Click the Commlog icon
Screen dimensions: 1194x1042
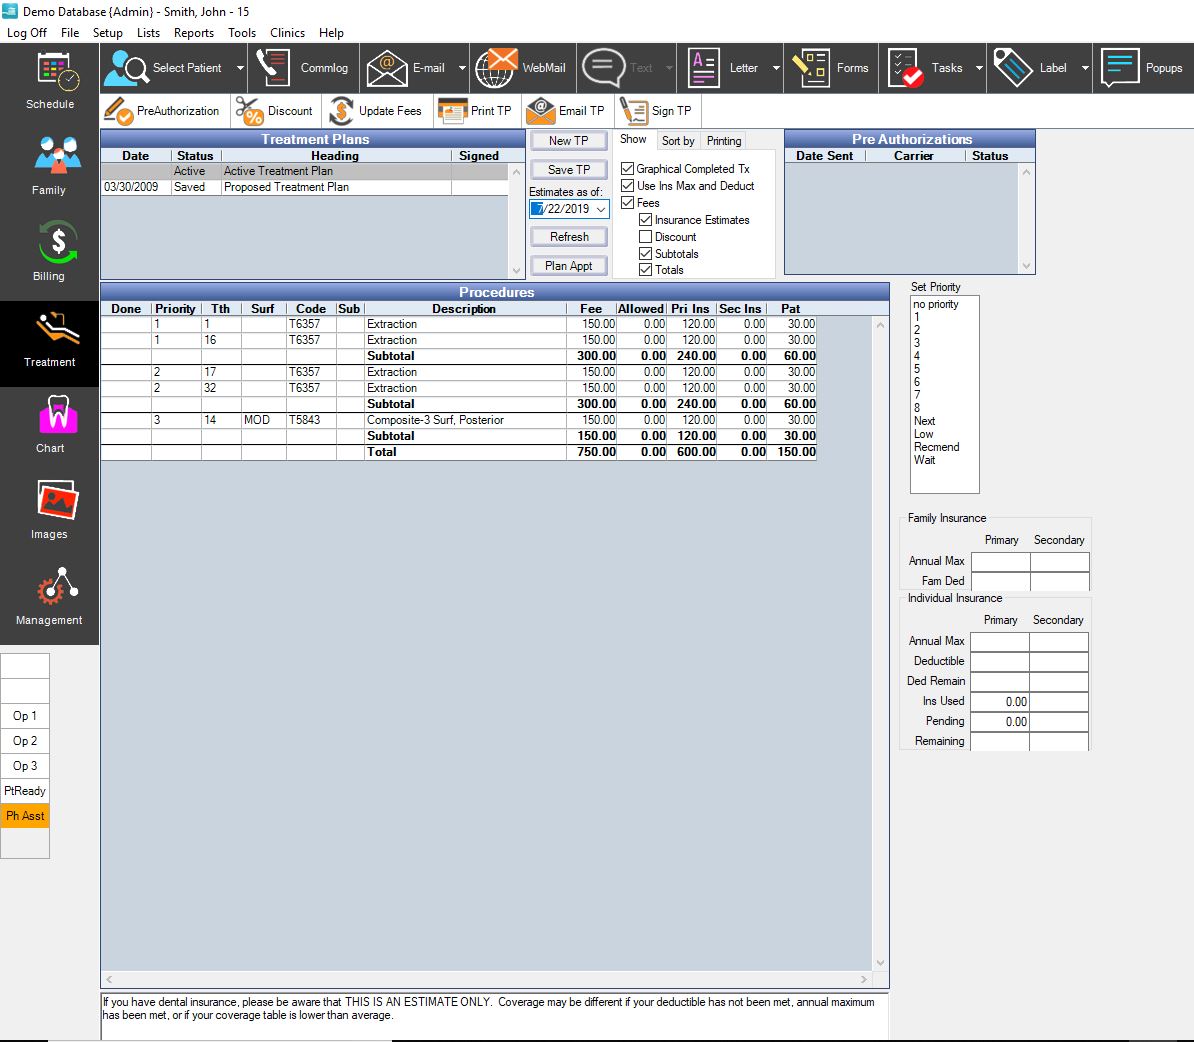[302, 67]
